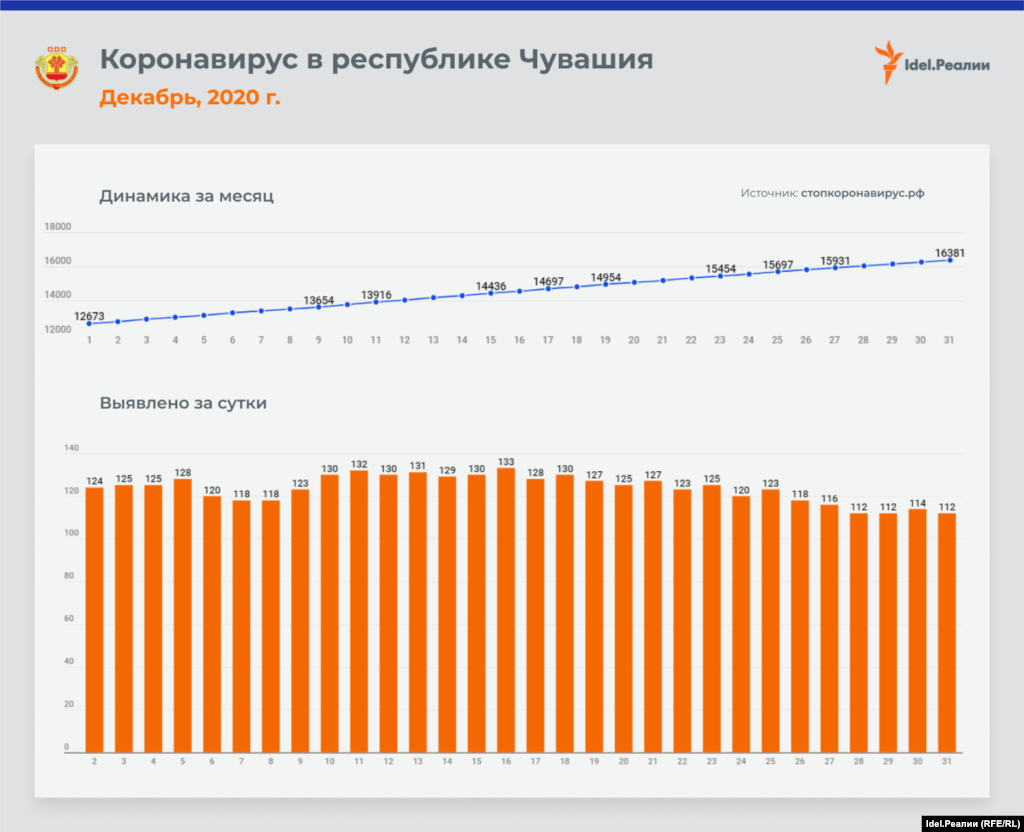Select the day 16 bar labeled 133

coord(506,610)
